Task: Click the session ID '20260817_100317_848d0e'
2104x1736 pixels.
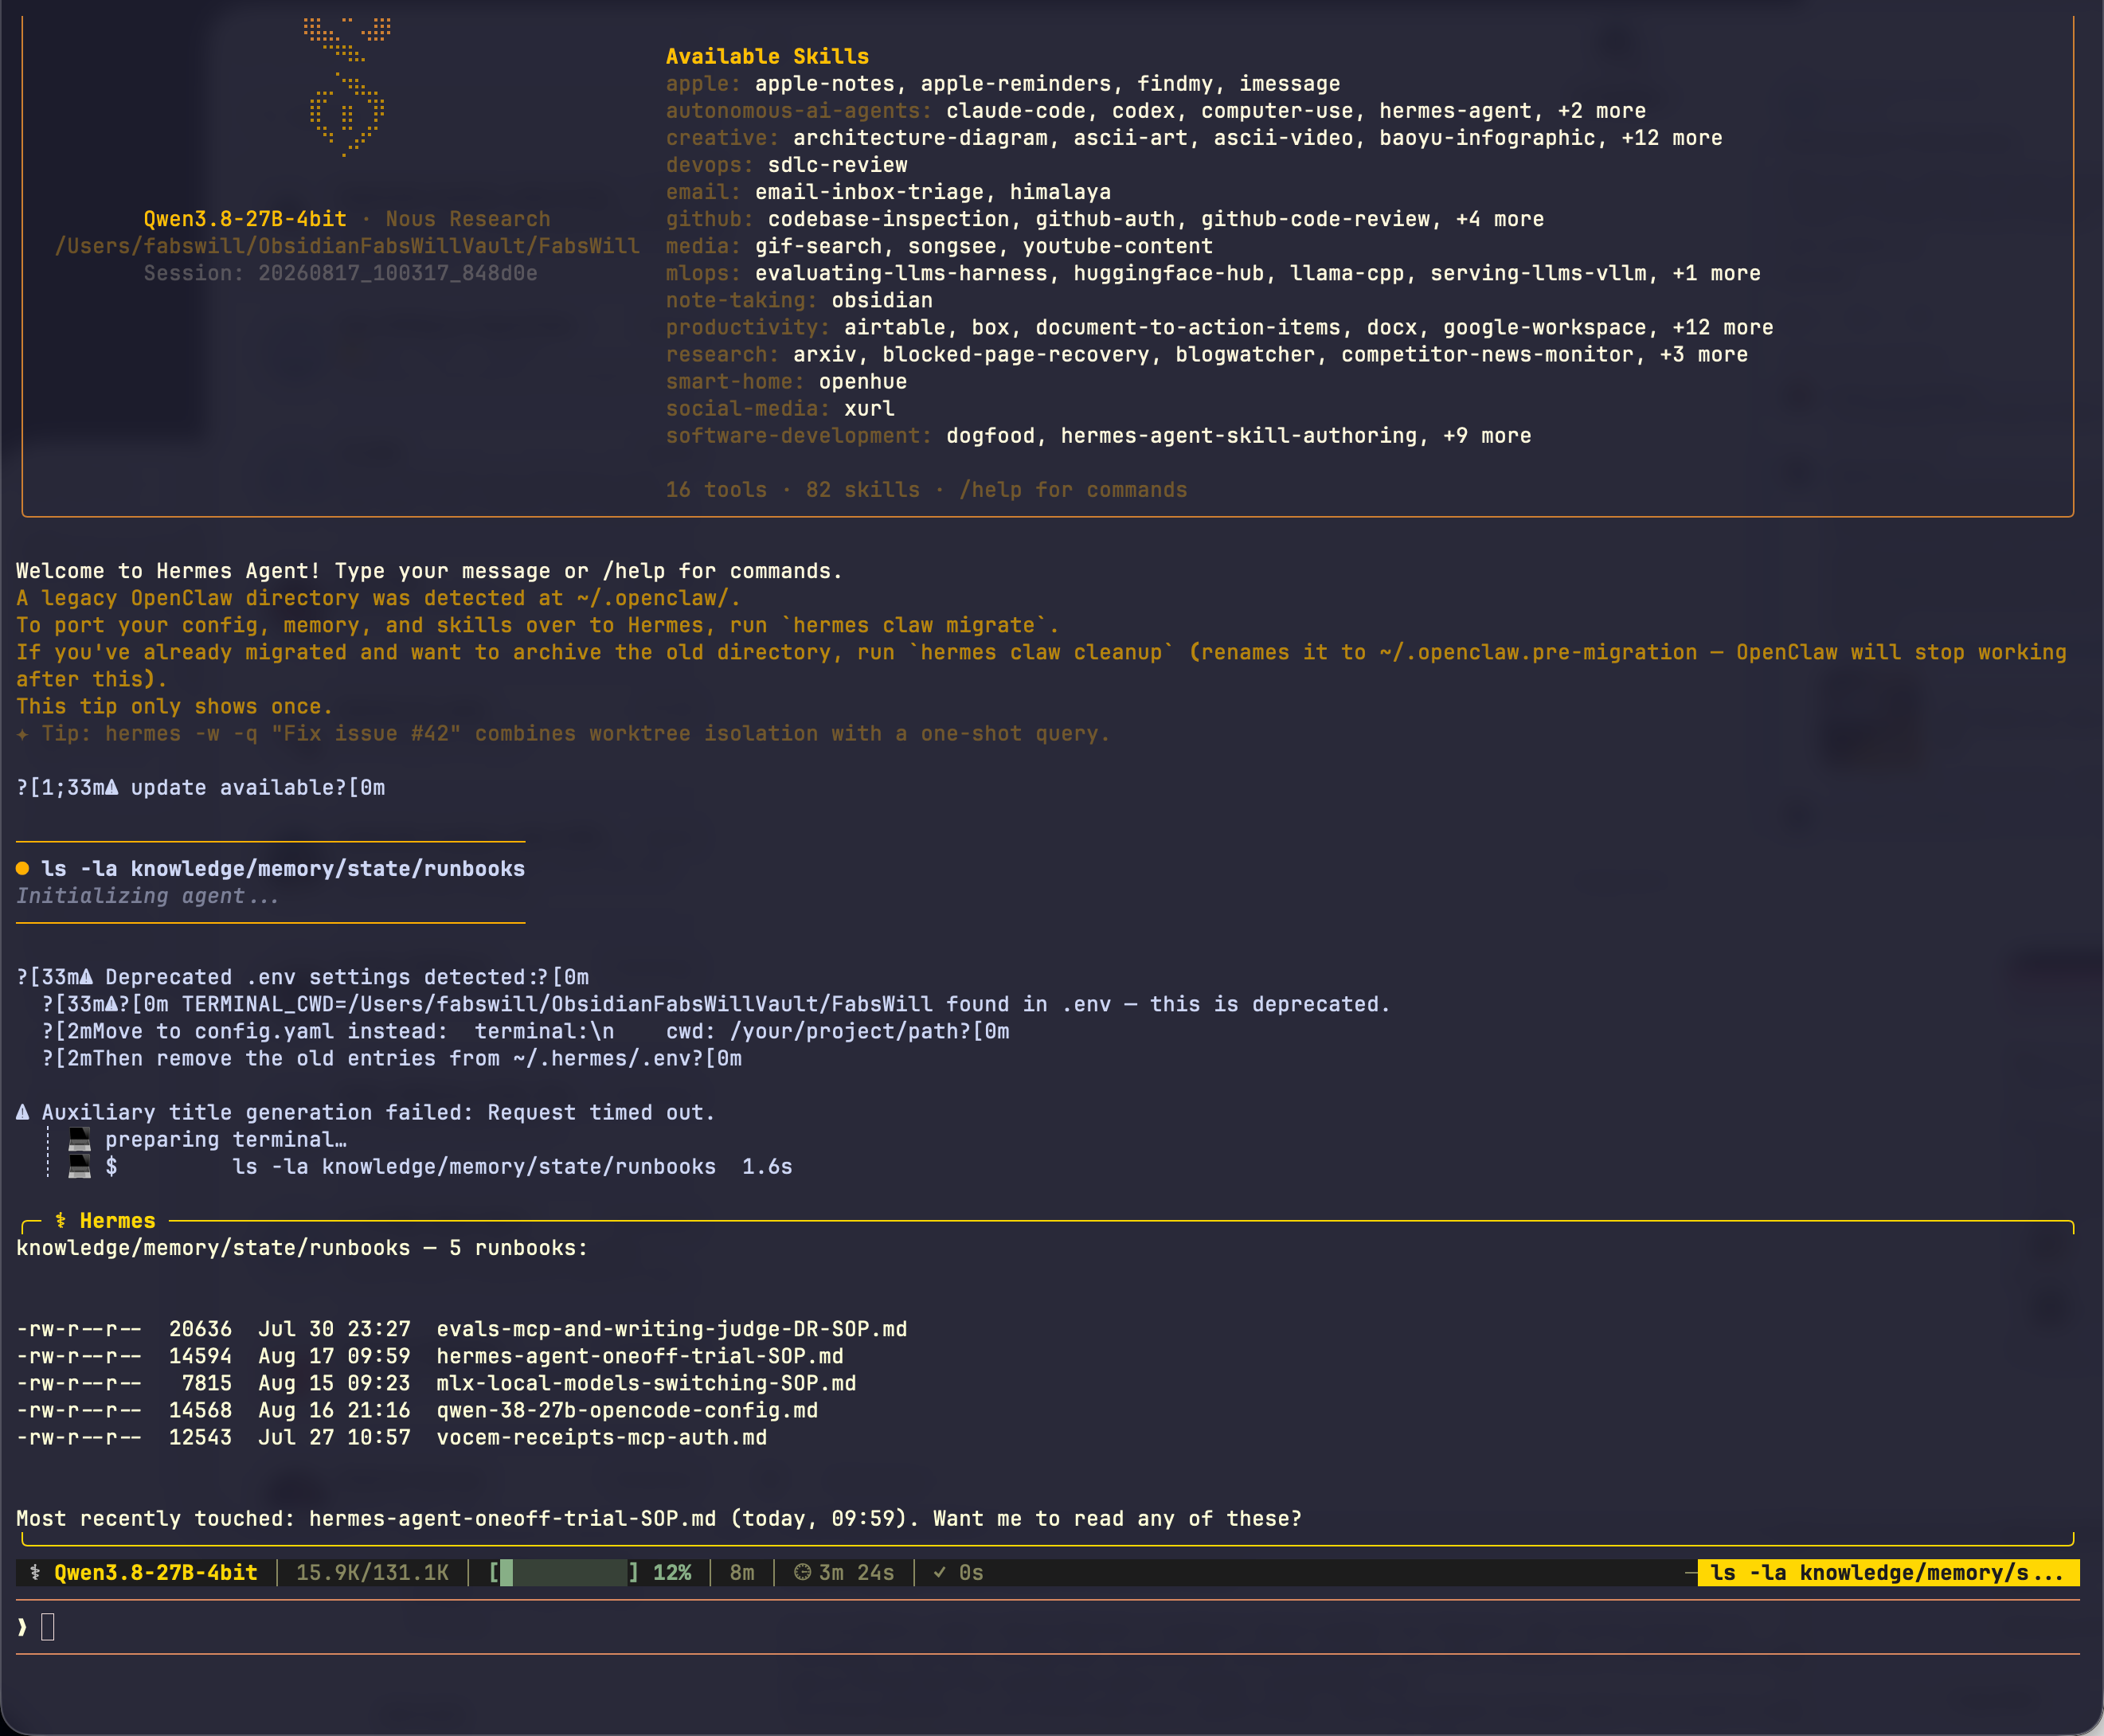Action: [398, 272]
